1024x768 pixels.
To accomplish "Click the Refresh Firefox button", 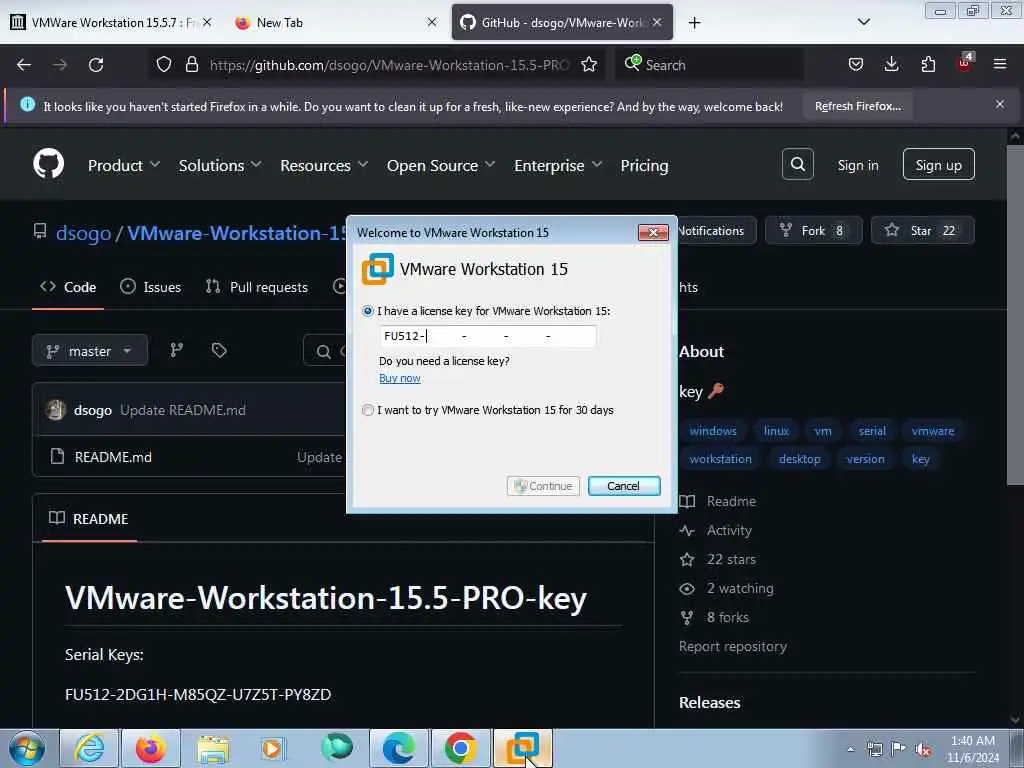I will tap(857, 106).
